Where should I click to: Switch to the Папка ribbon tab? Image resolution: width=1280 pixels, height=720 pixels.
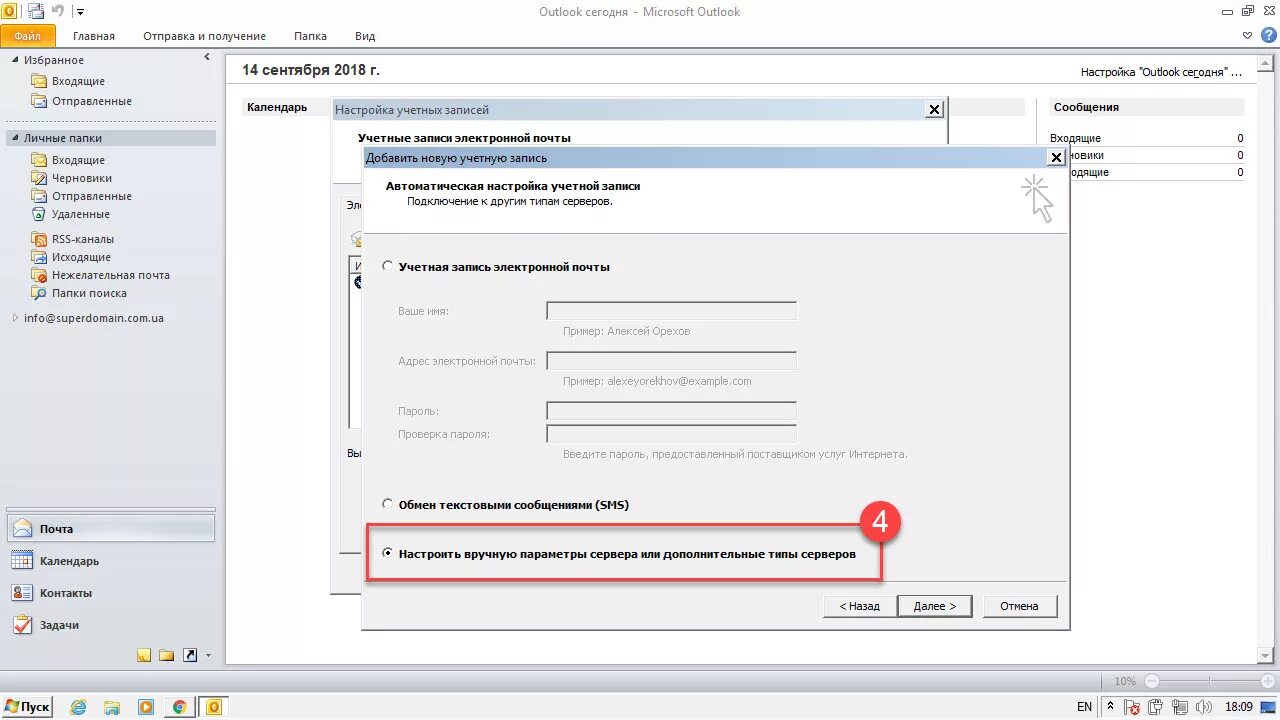click(310, 36)
